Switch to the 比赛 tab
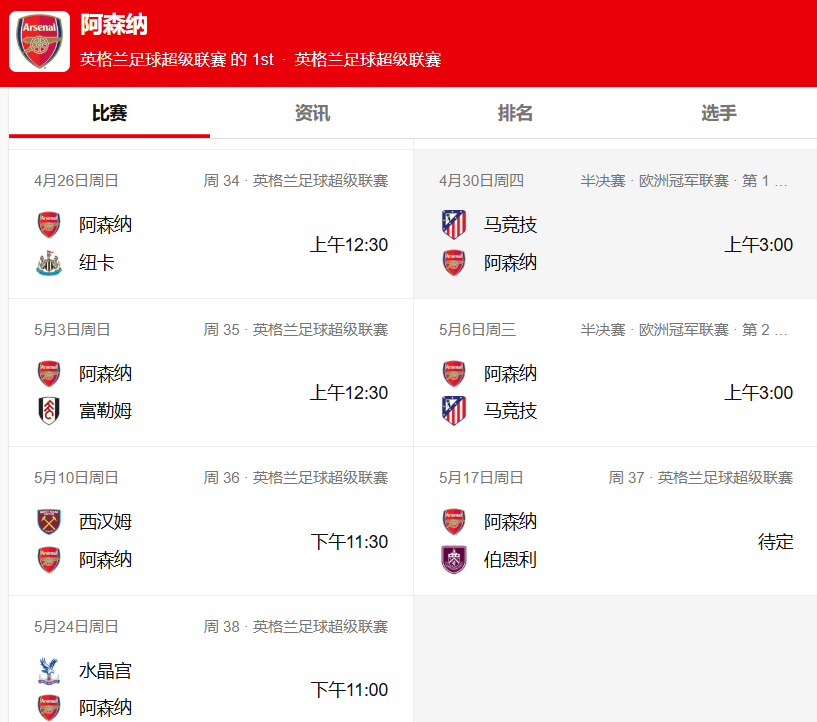 [109, 113]
